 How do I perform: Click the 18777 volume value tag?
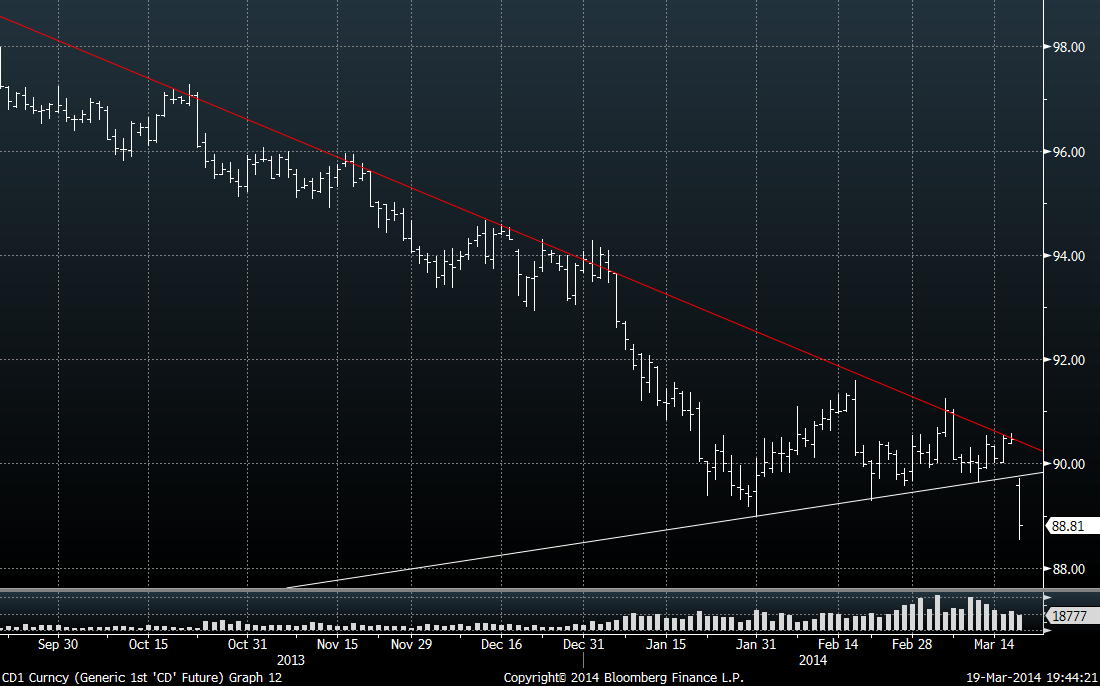coord(1070,617)
